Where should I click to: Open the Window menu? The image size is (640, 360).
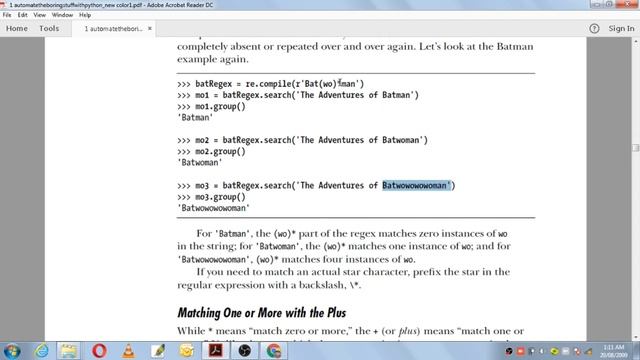pos(62,15)
